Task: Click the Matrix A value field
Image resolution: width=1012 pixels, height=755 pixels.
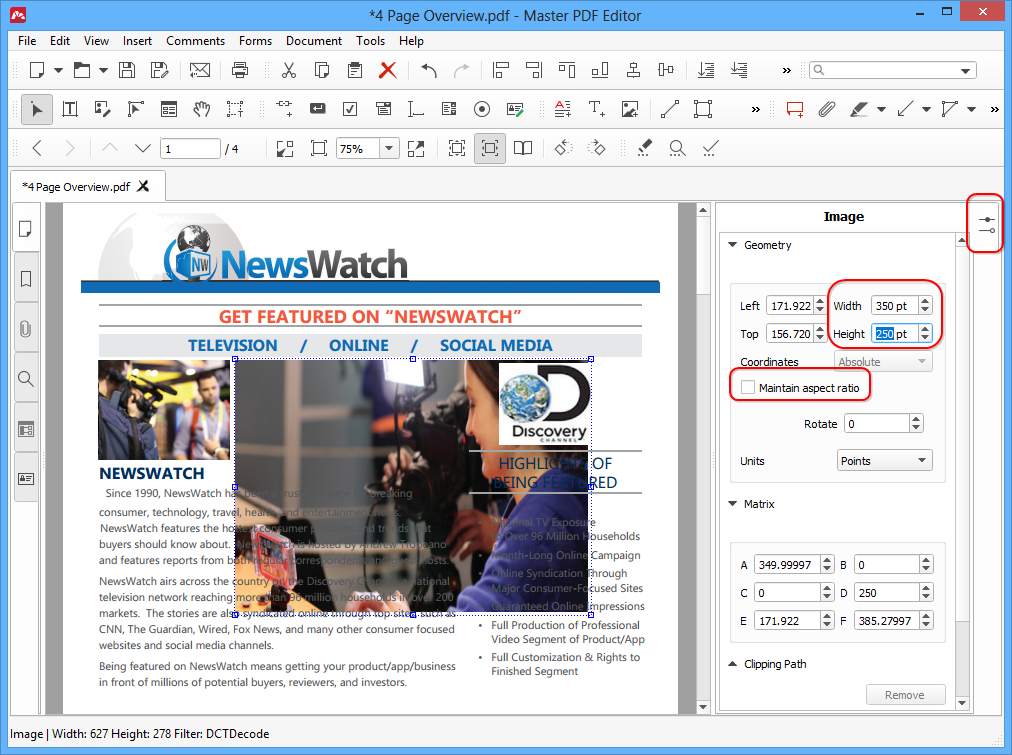Action: pyautogui.click(x=787, y=565)
